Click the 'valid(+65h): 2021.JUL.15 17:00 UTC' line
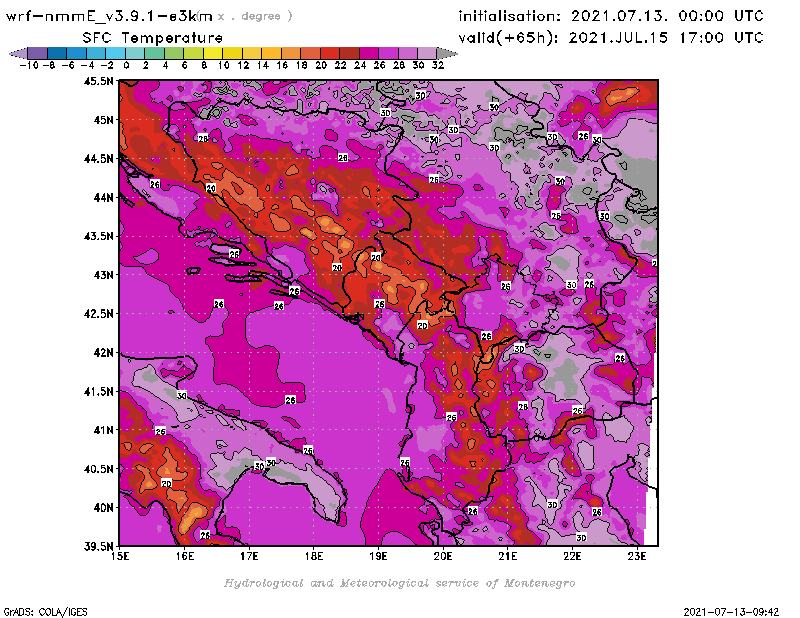 (x=611, y=38)
